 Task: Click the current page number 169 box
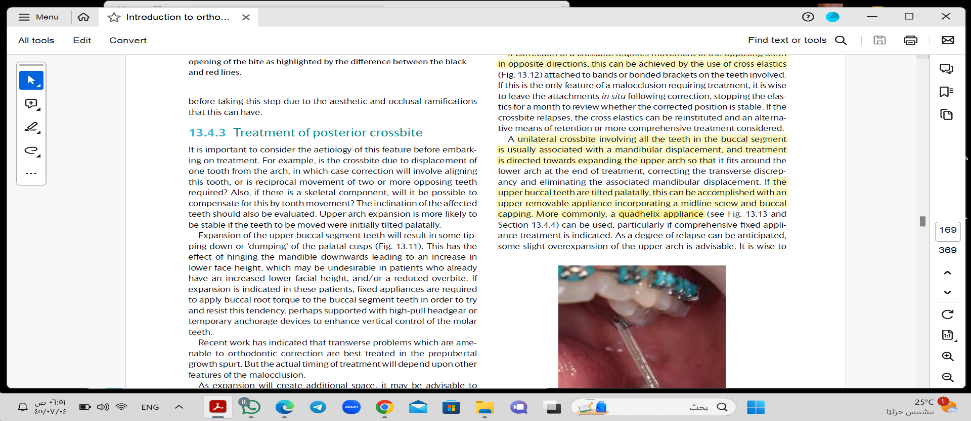click(x=947, y=230)
